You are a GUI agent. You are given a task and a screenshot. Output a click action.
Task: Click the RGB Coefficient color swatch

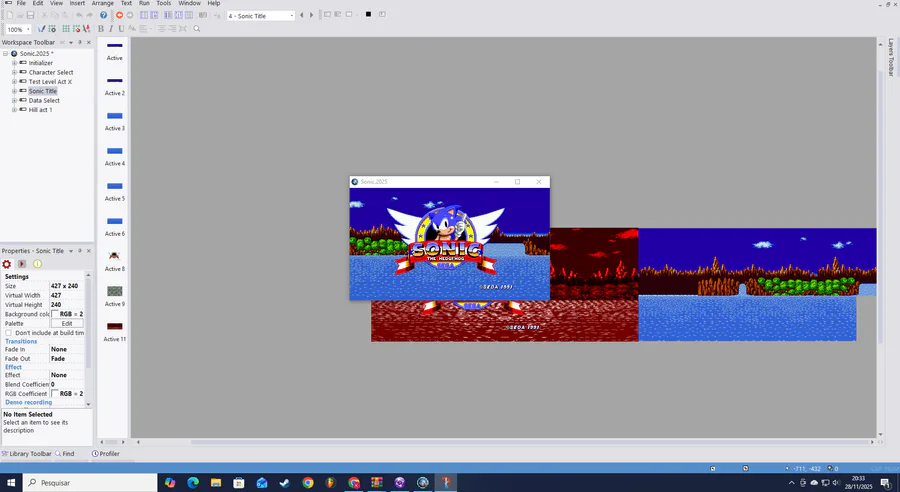55,394
